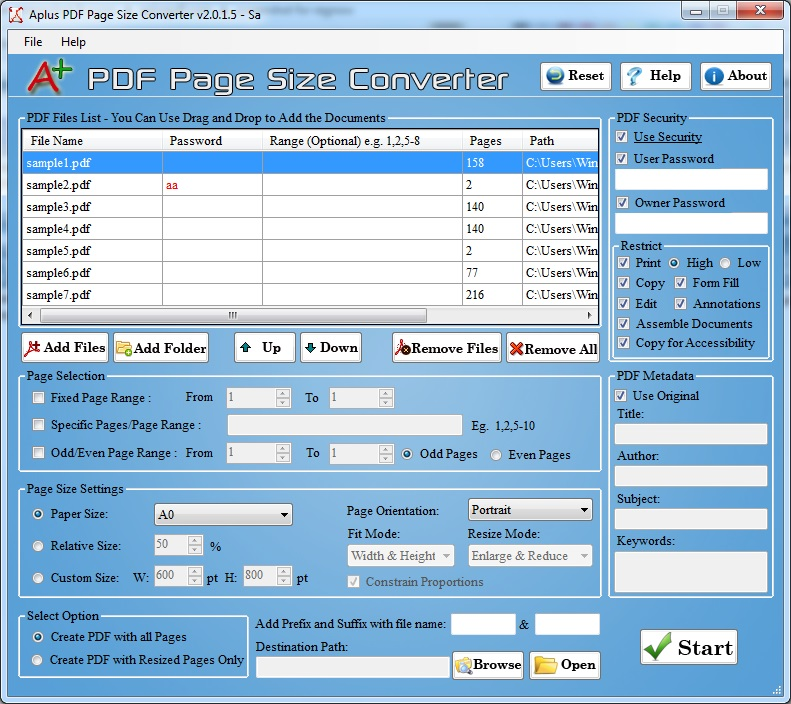This screenshot has width=791, height=704.
Task: Move selected file Down
Action: (331, 347)
